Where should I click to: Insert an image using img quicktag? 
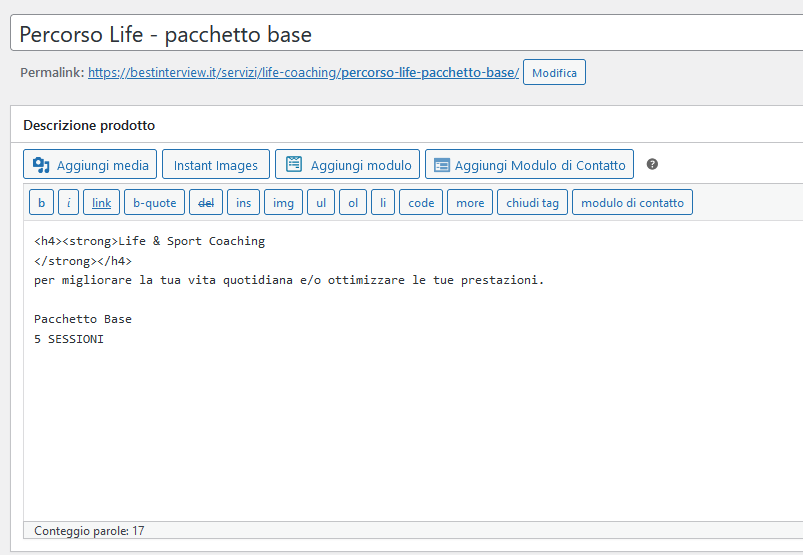283,203
